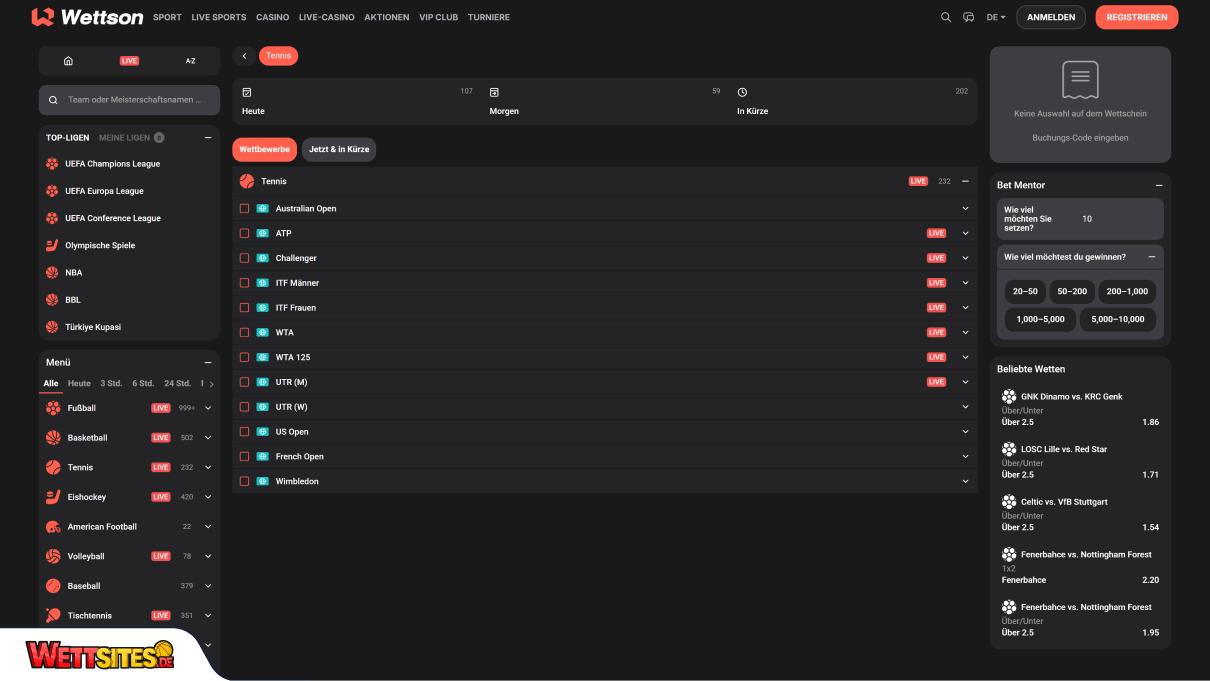Enable the WTA 125 checkbox
The width and height of the screenshot is (1210, 681).
[244, 358]
